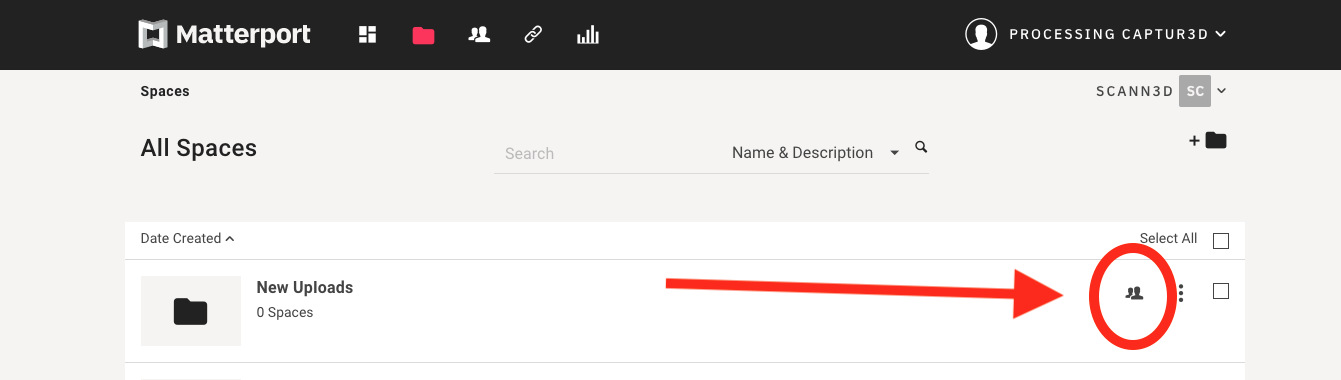Viewport: 1341px width, 380px height.
Task: Open the link icon in top navigation
Action: coord(533,35)
